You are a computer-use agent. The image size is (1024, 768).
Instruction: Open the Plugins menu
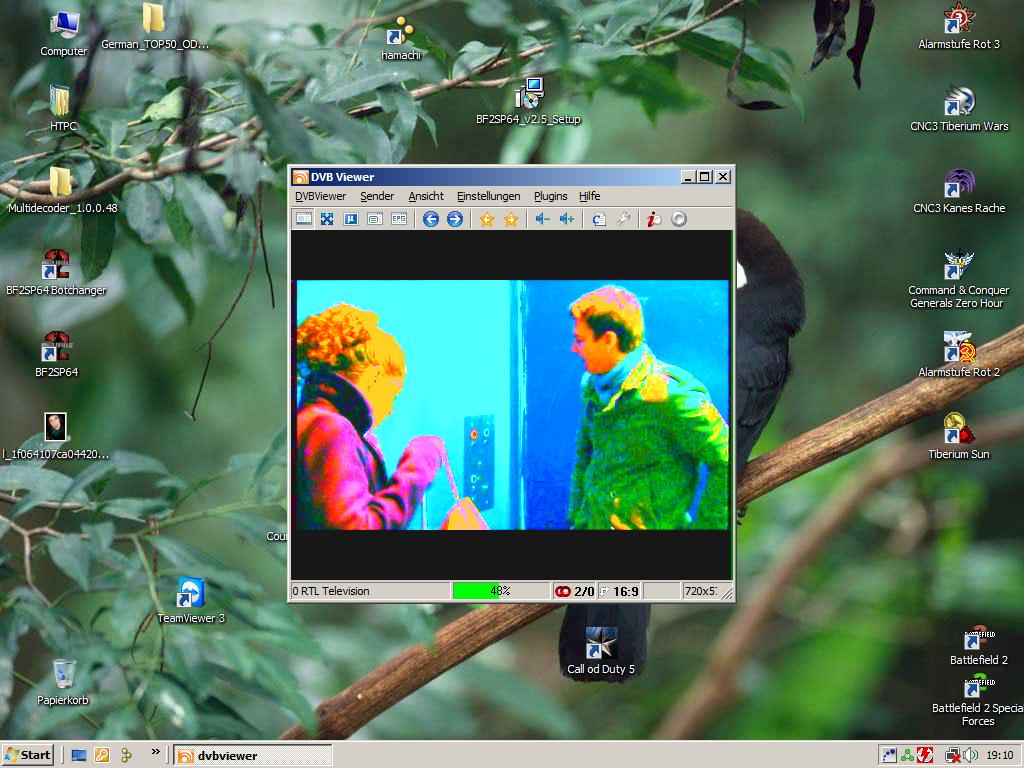click(x=551, y=196)
